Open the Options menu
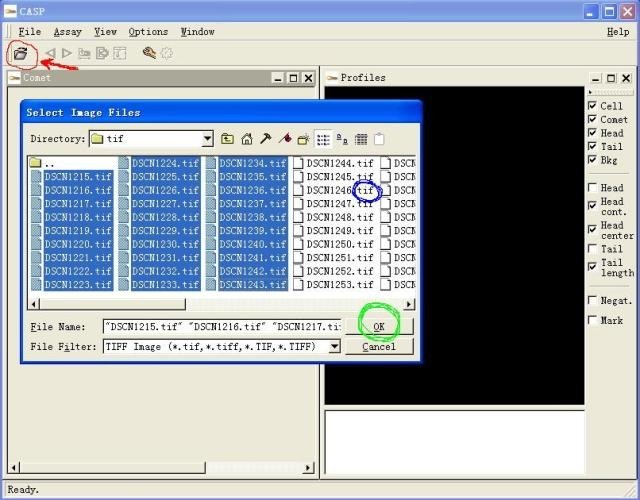Image resolution: width=640 pixels, height=500 pixels. click(148, 32)
